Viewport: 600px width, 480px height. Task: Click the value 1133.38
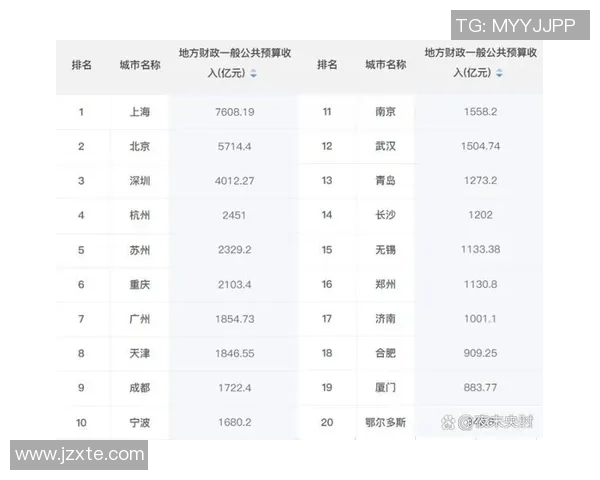tap(481, 250)
